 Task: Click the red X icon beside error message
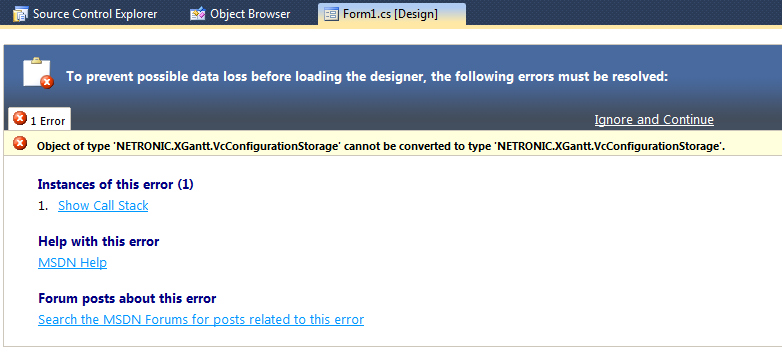[19, 143]
